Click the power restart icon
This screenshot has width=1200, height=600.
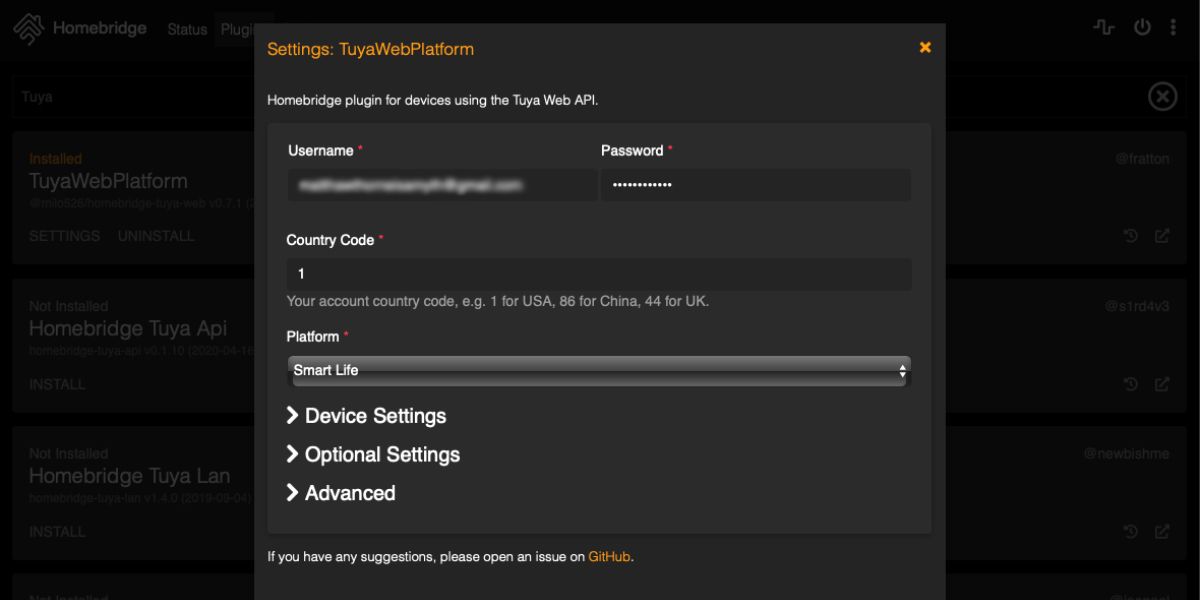point(1142,28)
